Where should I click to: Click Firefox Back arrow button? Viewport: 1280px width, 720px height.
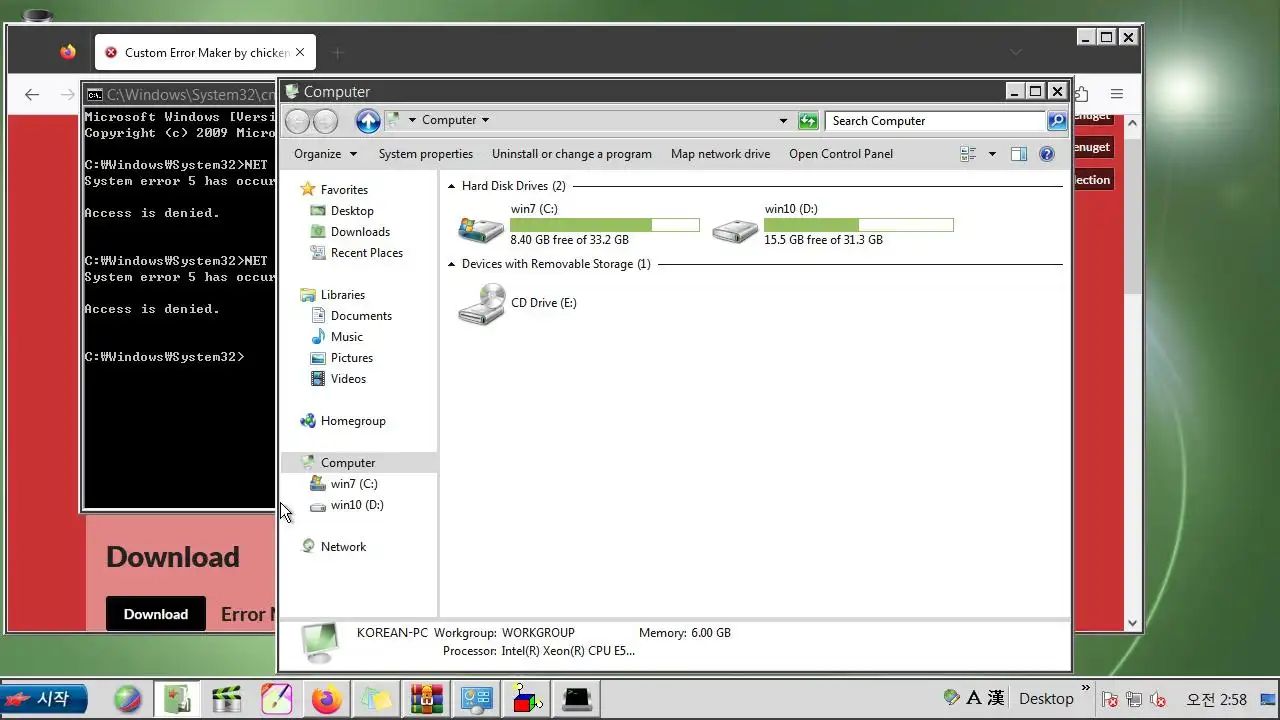coord(32,95)
